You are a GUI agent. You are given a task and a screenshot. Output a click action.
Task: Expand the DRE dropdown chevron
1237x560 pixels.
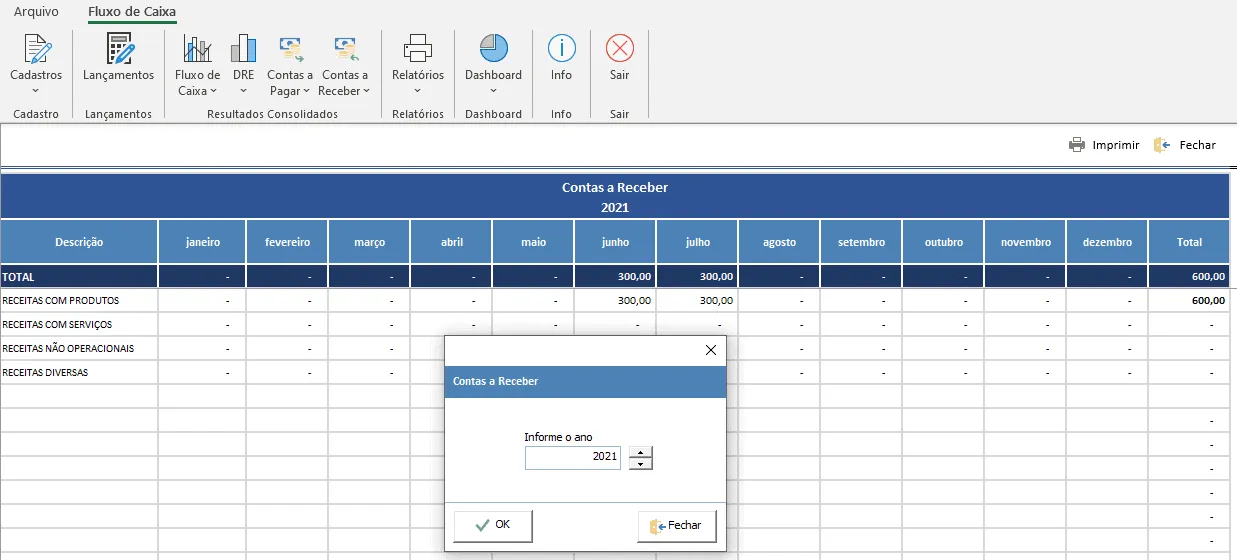coord(243,91)
